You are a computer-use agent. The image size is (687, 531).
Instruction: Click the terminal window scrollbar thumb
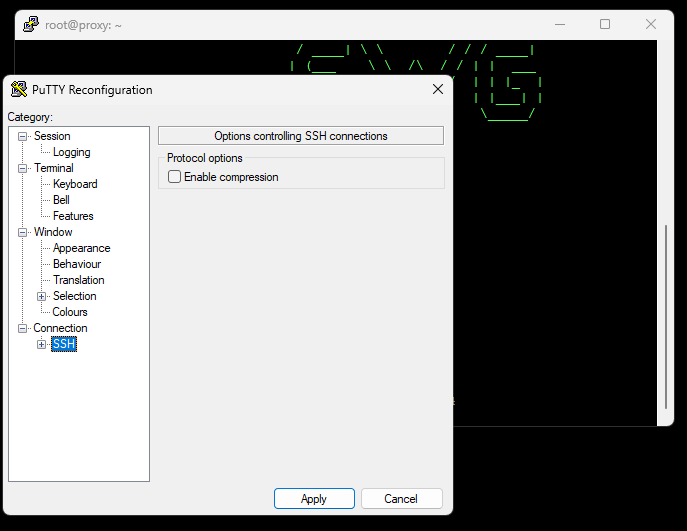click(666, 317)
